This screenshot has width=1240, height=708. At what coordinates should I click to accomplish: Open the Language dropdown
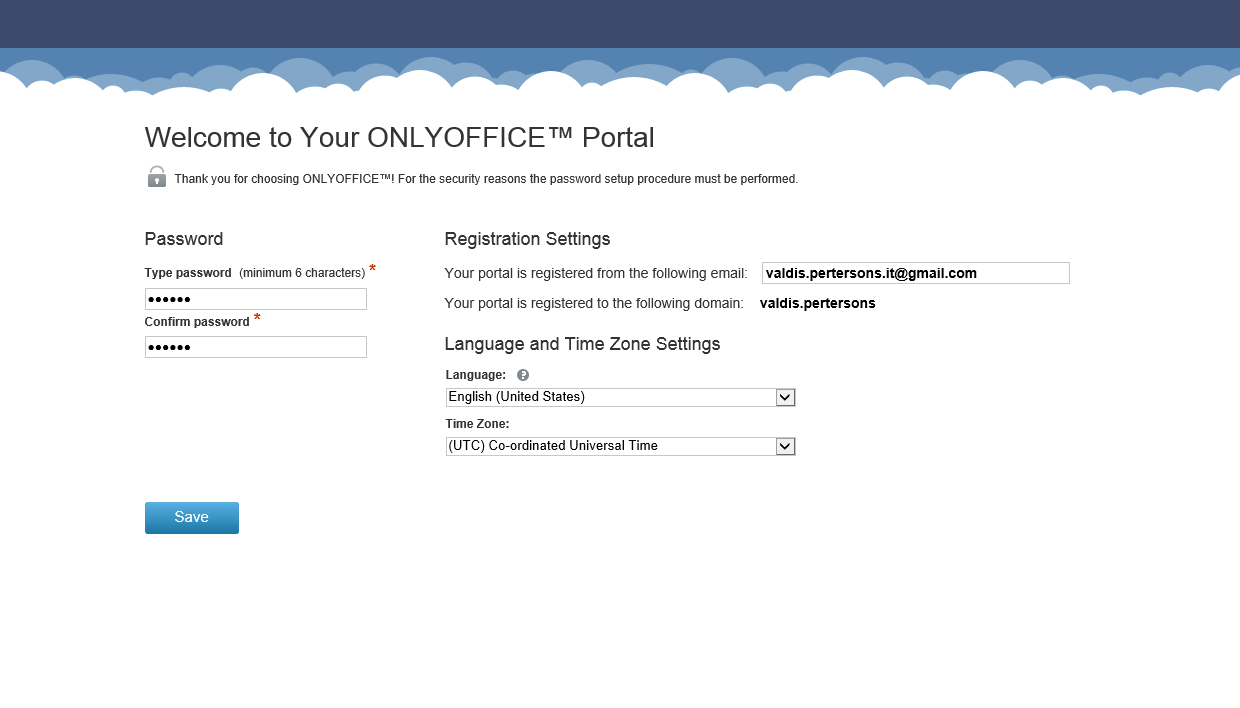(x=620, y=397)
